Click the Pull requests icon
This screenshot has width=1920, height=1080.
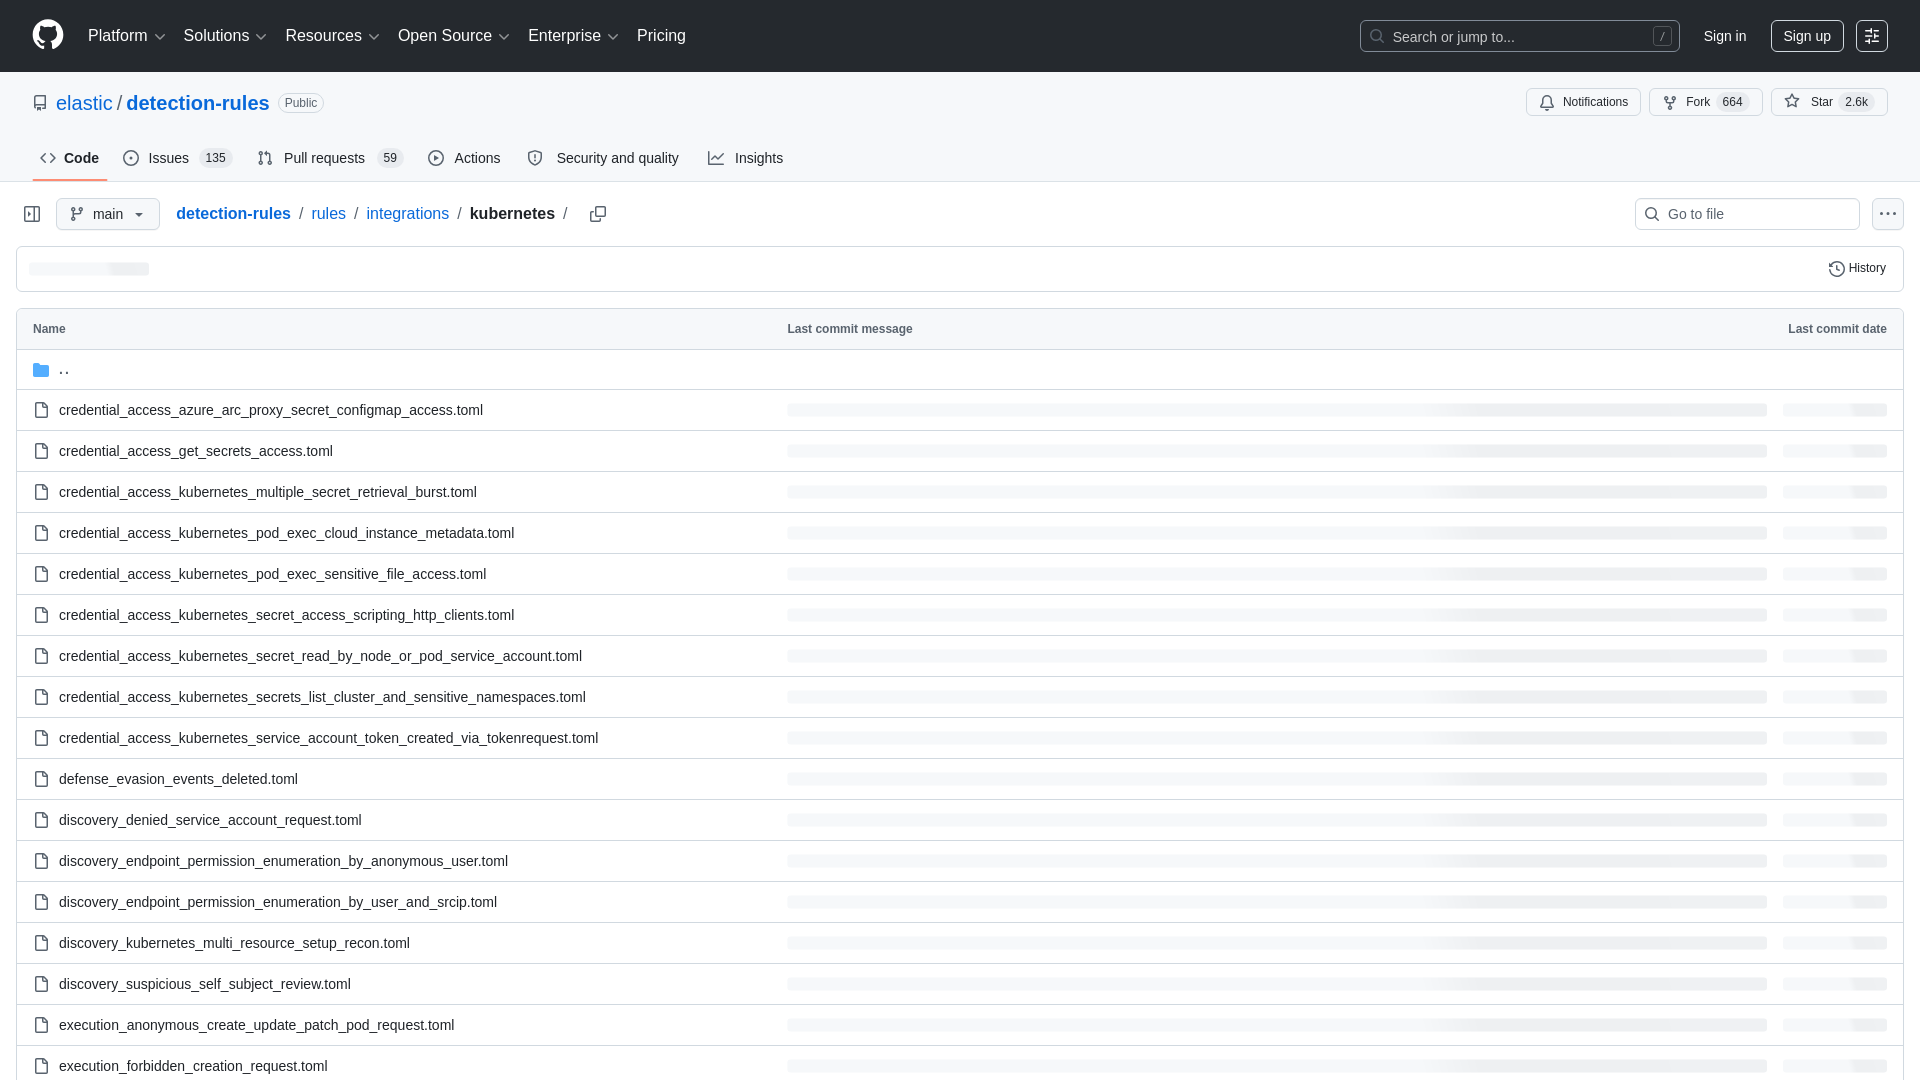[265, 158]
